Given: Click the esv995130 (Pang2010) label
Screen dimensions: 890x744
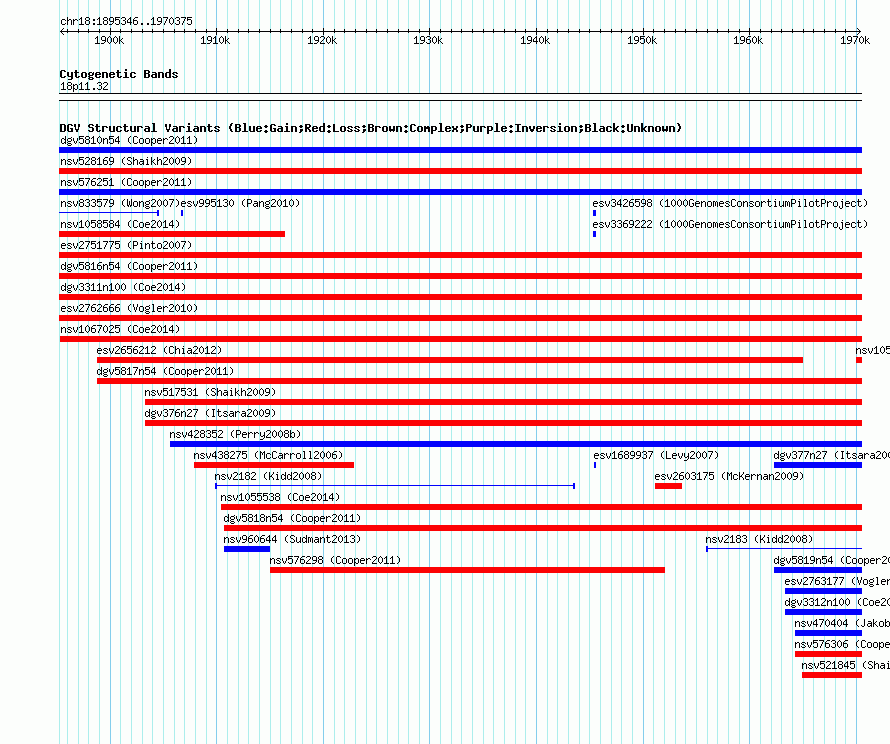Looking at the screenshot, I should click(x=240, y=203).
